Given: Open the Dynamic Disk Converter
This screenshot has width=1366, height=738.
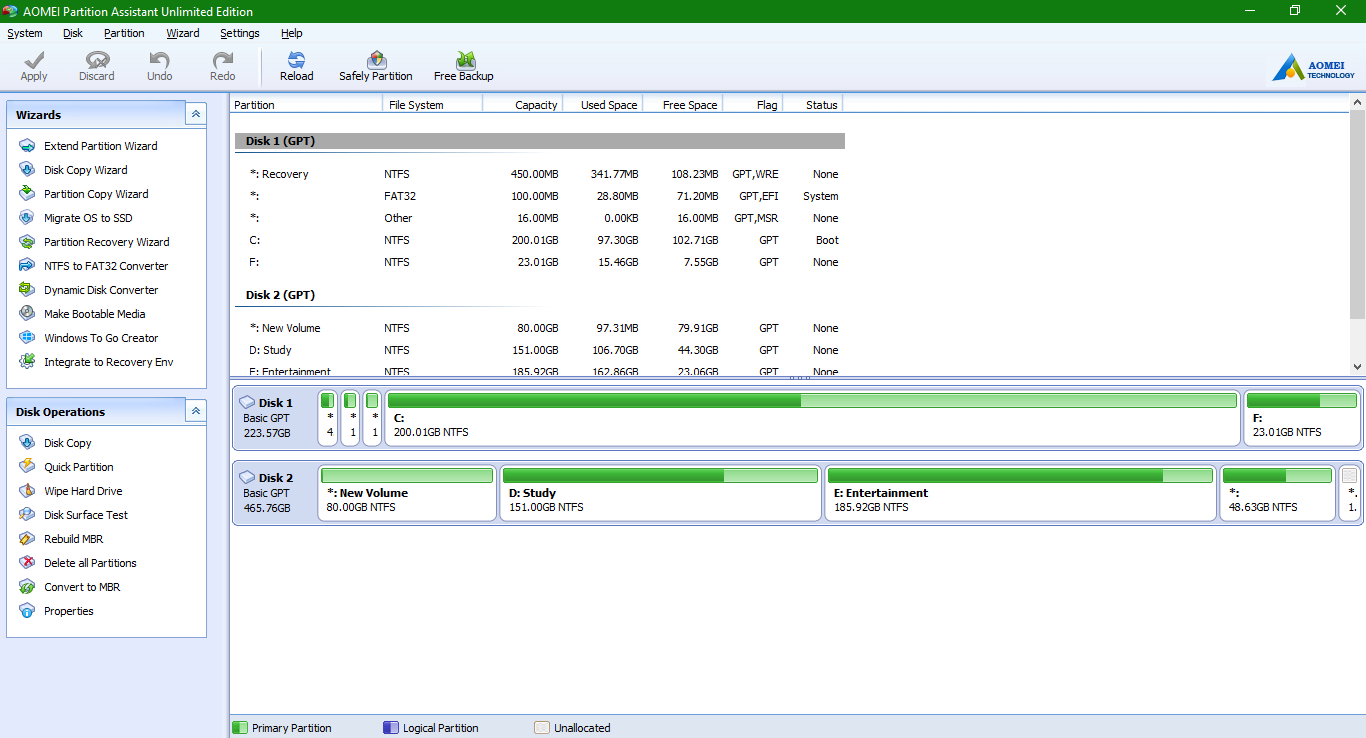Looking at the screenshot, I should (x=101, y=290).
